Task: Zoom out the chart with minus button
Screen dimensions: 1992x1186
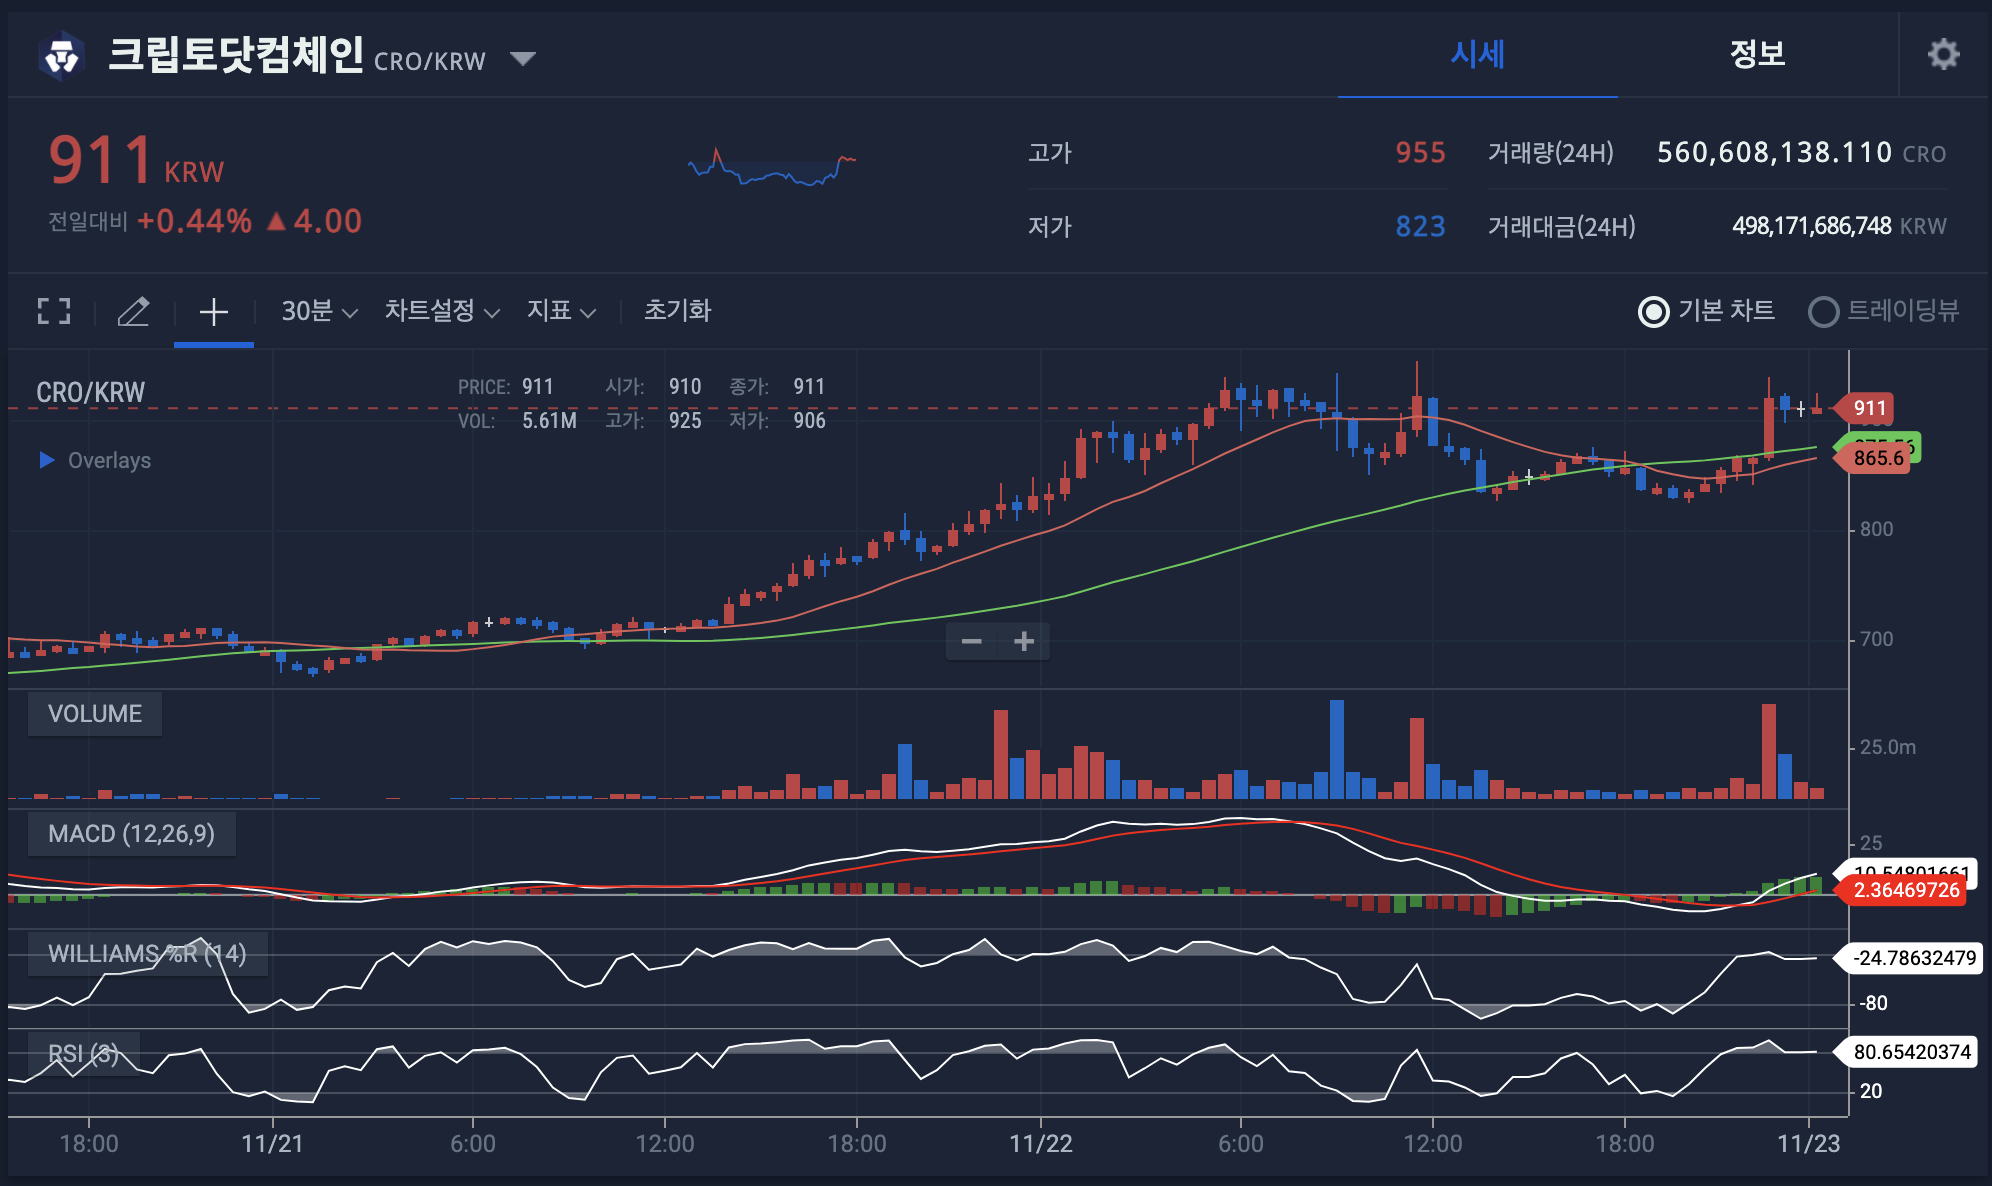Action: 971,641
